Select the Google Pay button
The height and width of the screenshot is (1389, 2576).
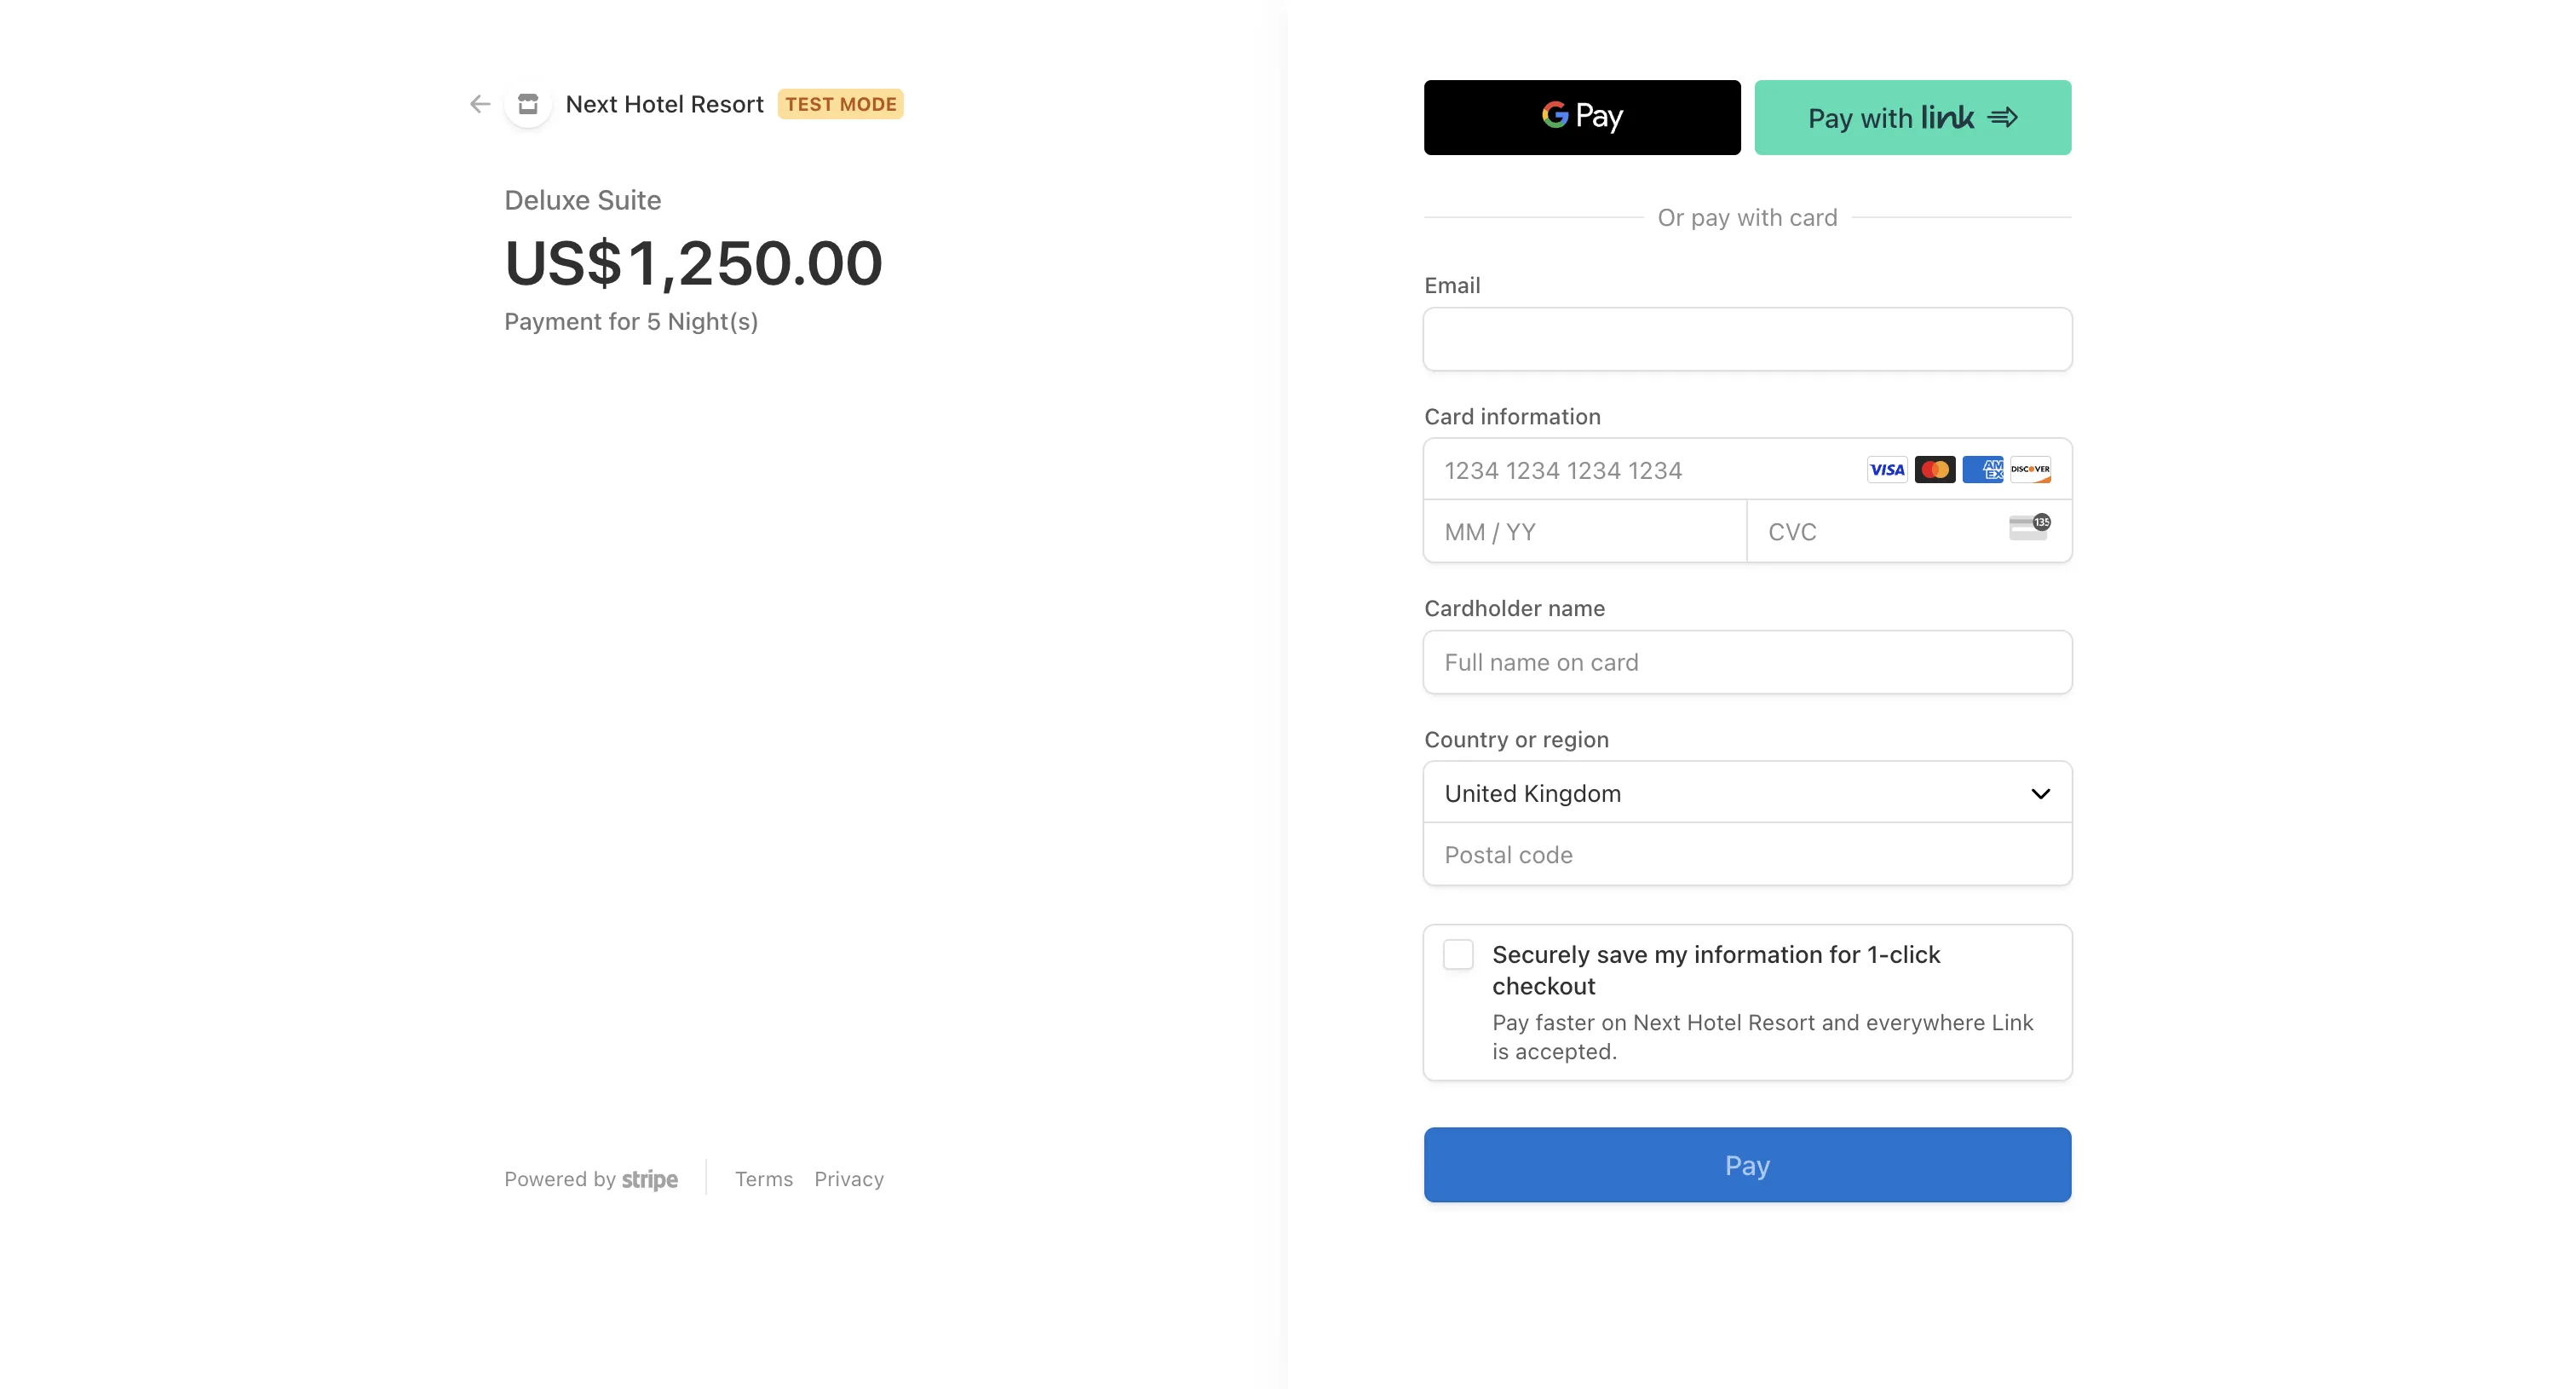pyautogui.click(x=1580, y=117)
